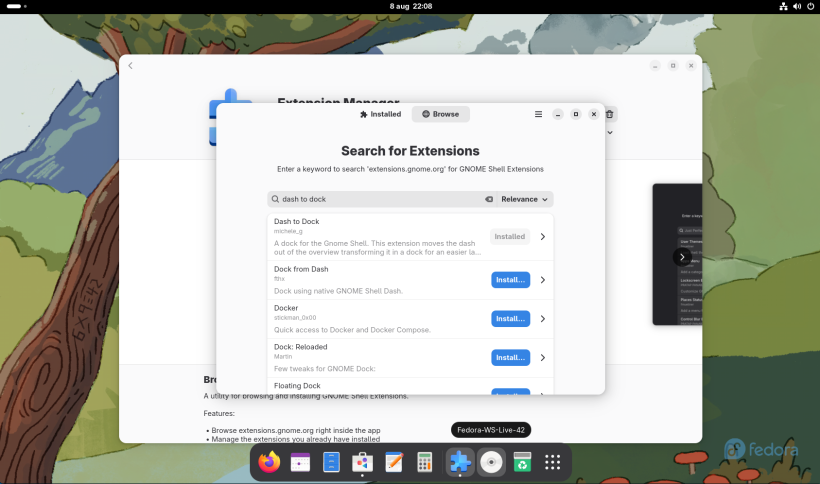
Task: Open GNOME Software from the dock
Action: click(x=362, y=462)
